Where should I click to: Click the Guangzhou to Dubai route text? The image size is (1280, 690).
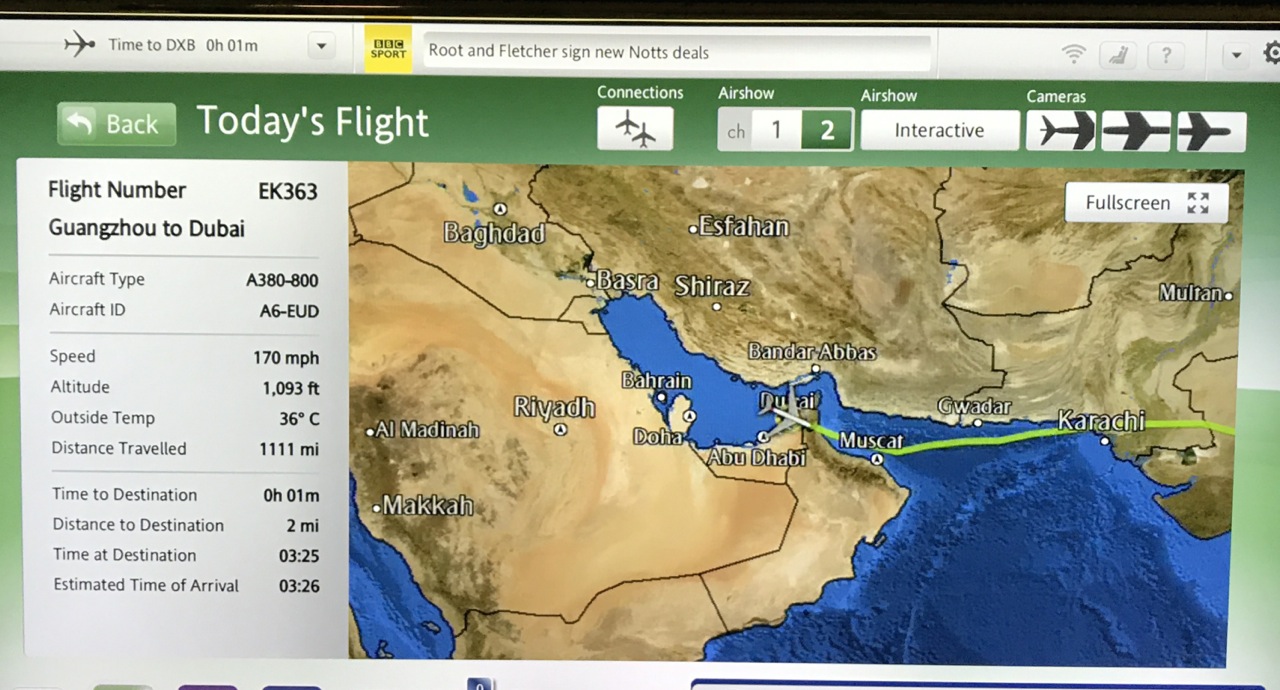(x=146, y=229)
